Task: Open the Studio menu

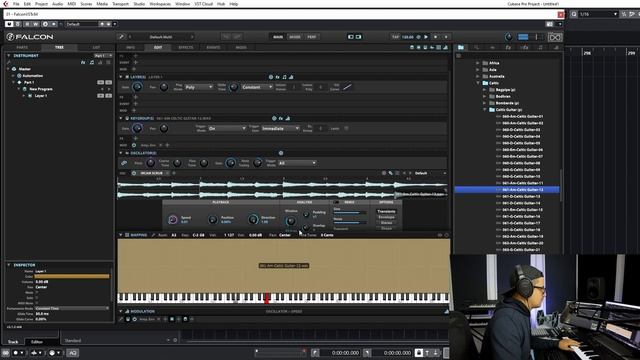Action: (x=139, y=4)
